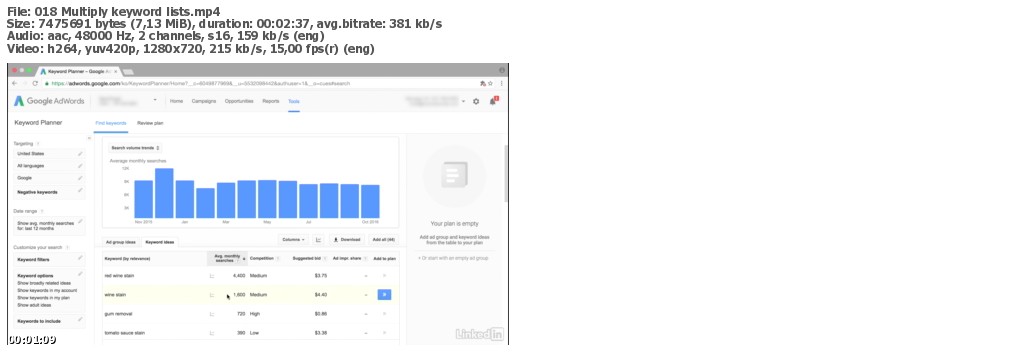The width and height of the screenshot is (1024, 363).
Task: Click the Add all (44) button
Action: click(x=383, y=240)
